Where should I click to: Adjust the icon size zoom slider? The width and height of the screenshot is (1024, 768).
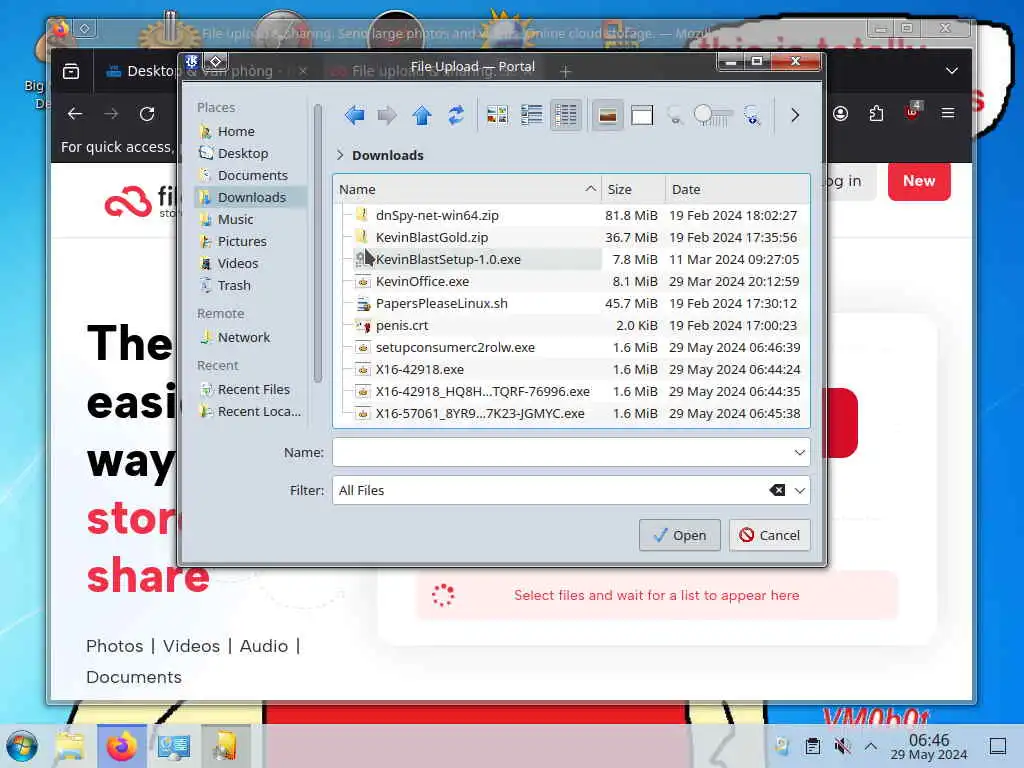pos(713,116)
